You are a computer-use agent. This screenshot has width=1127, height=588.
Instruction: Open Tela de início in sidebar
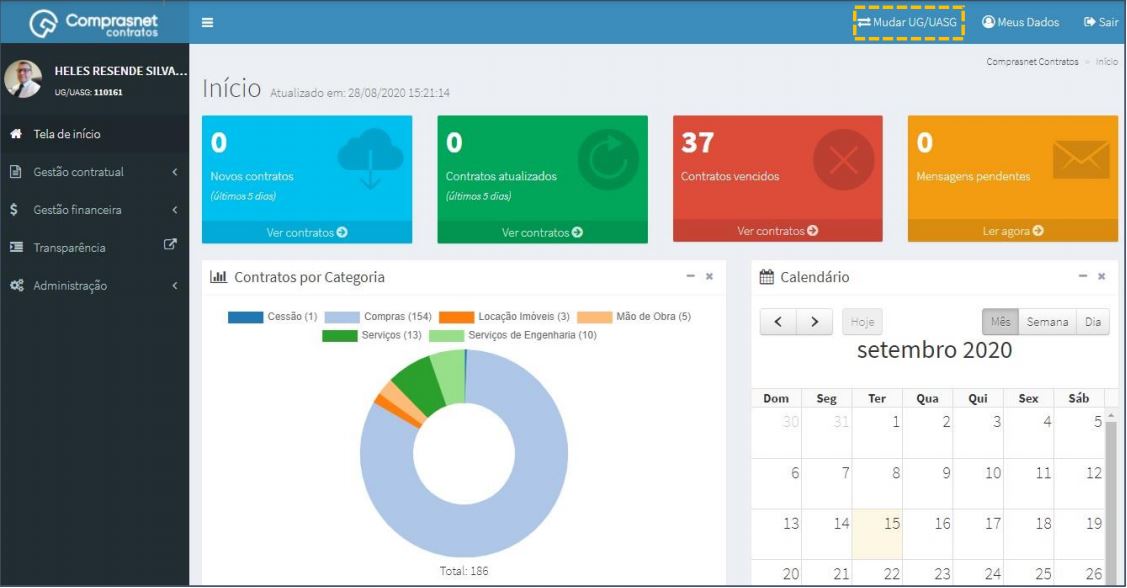tap(94, 134)
